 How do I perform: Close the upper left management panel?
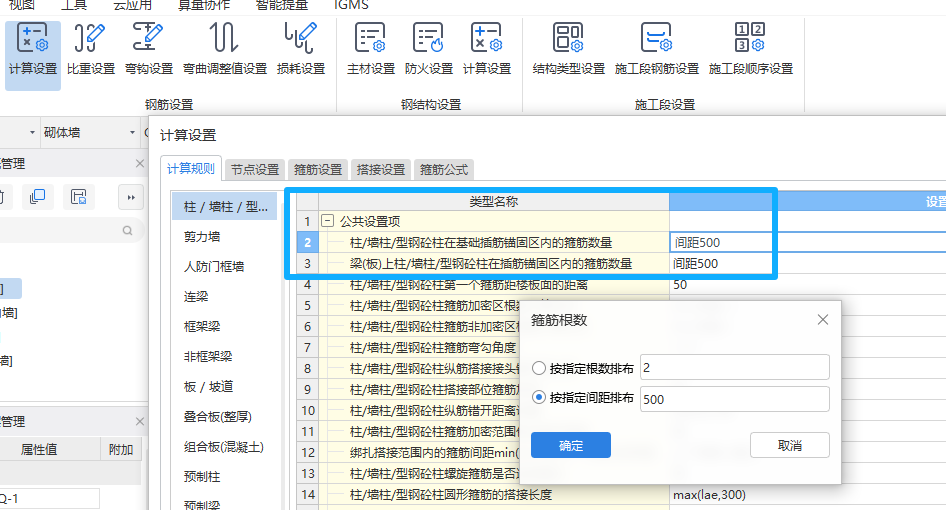pyautogui.click(x=140, y=164)
